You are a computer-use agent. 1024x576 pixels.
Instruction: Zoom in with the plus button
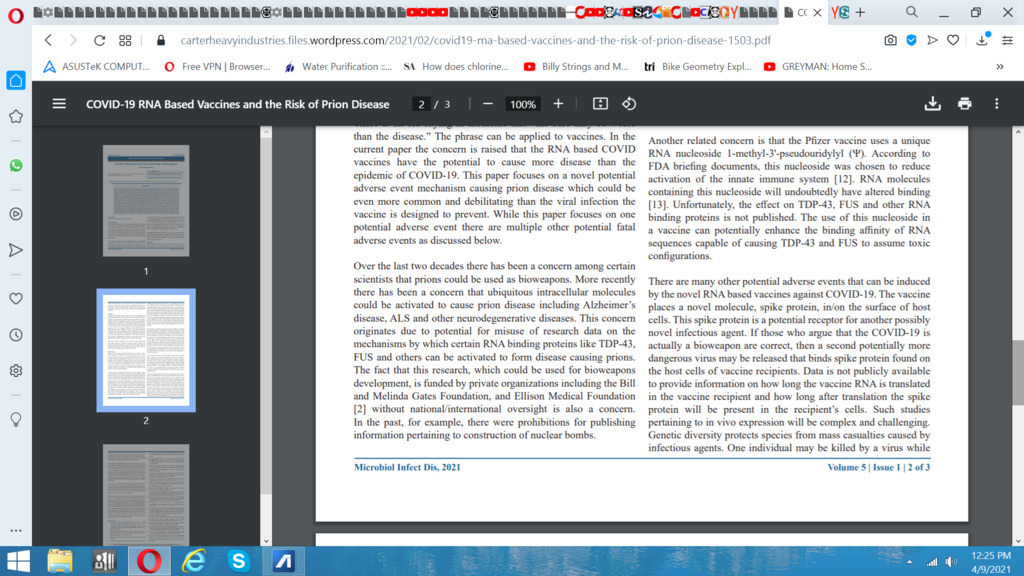[558, 104]
